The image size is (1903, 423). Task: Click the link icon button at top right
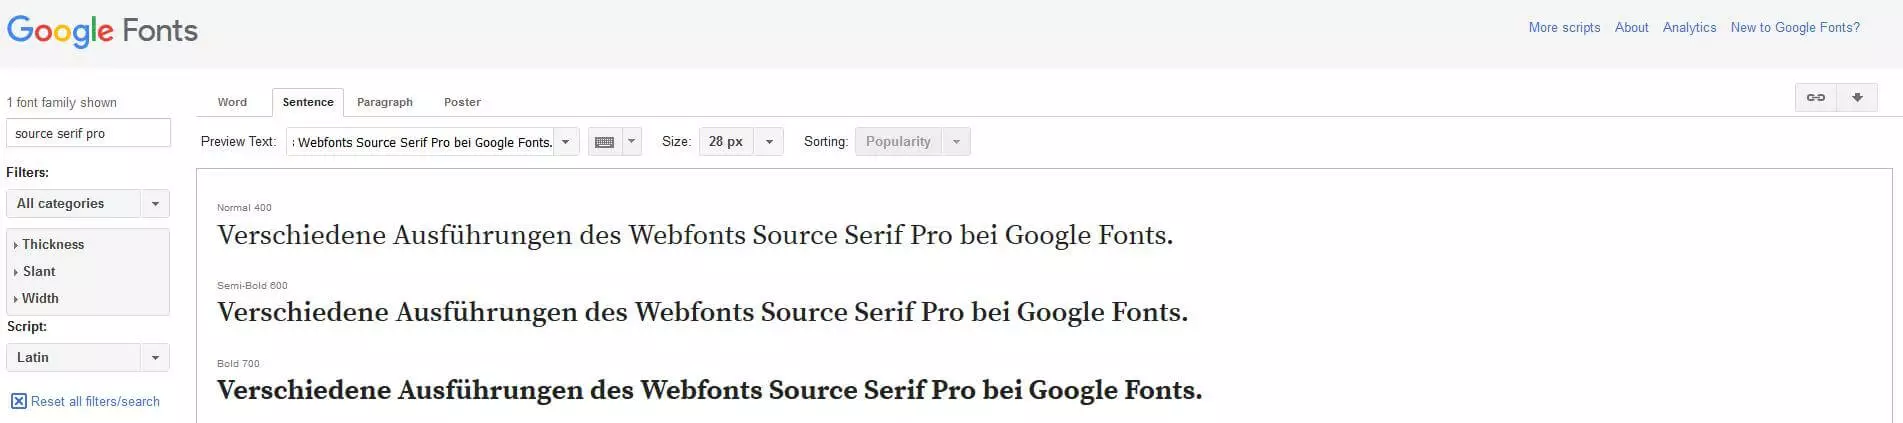point(1816,98)
